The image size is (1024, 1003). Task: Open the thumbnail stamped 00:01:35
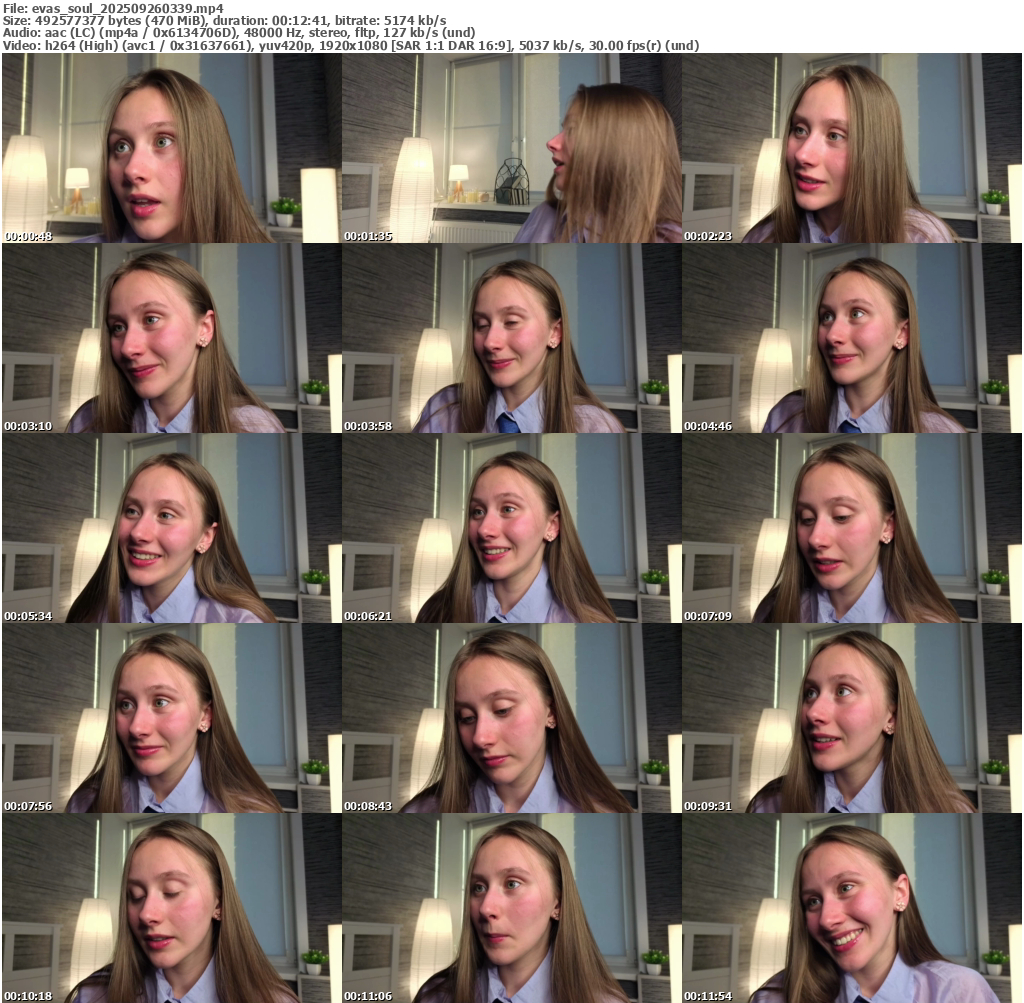512,148
